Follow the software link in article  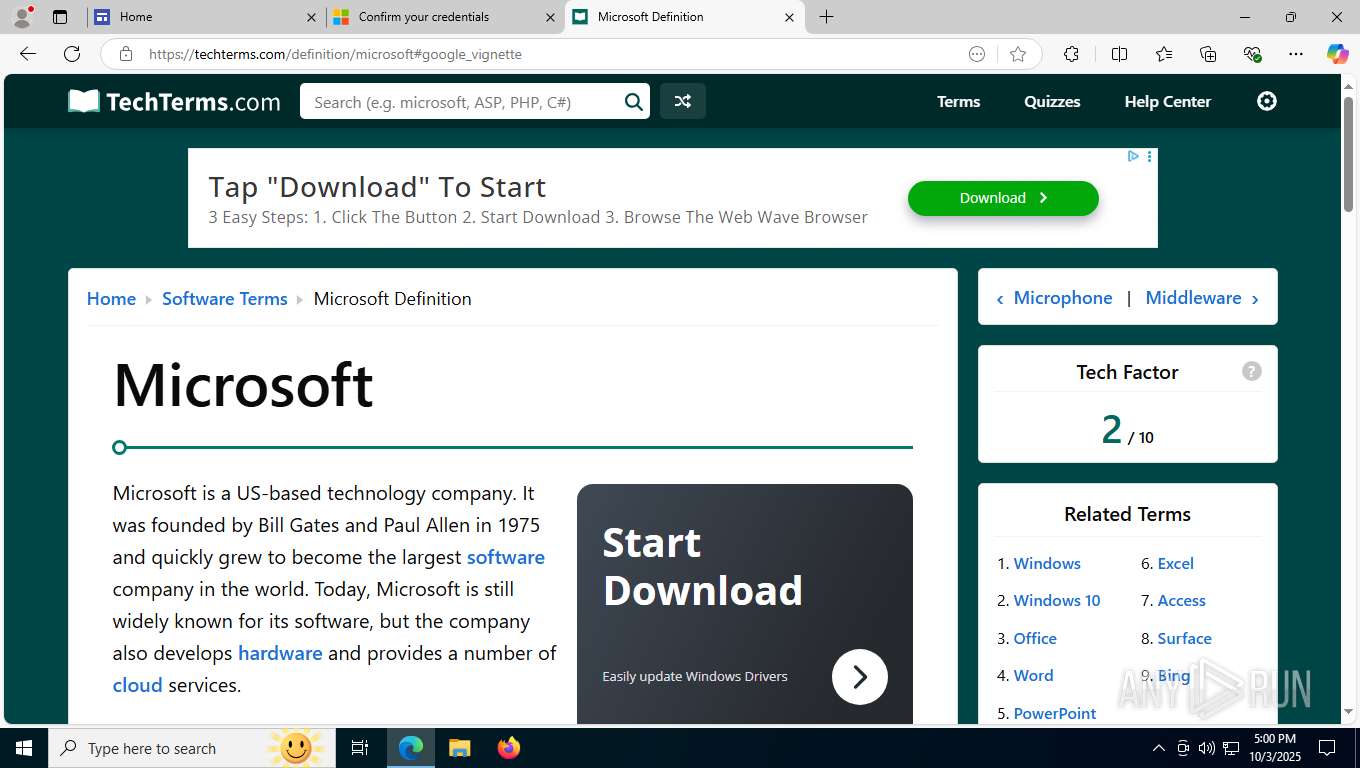pyautogui.click(x=505, y=557)
